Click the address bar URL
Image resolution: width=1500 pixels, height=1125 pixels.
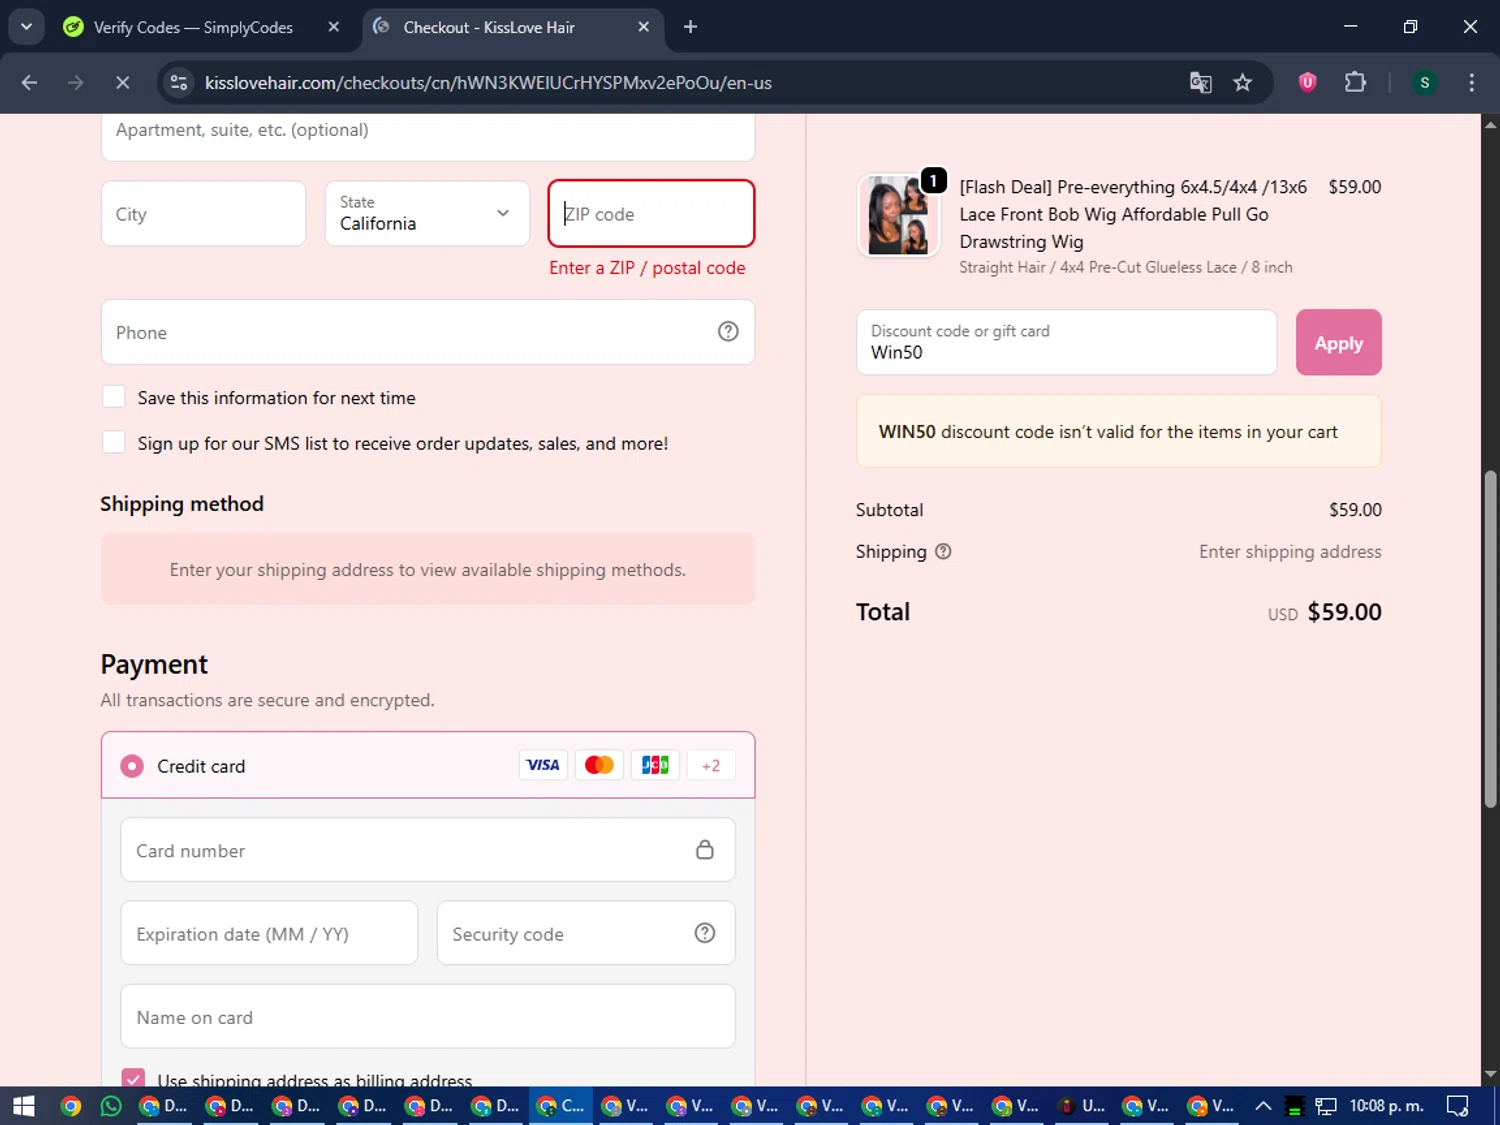(488, 83)
